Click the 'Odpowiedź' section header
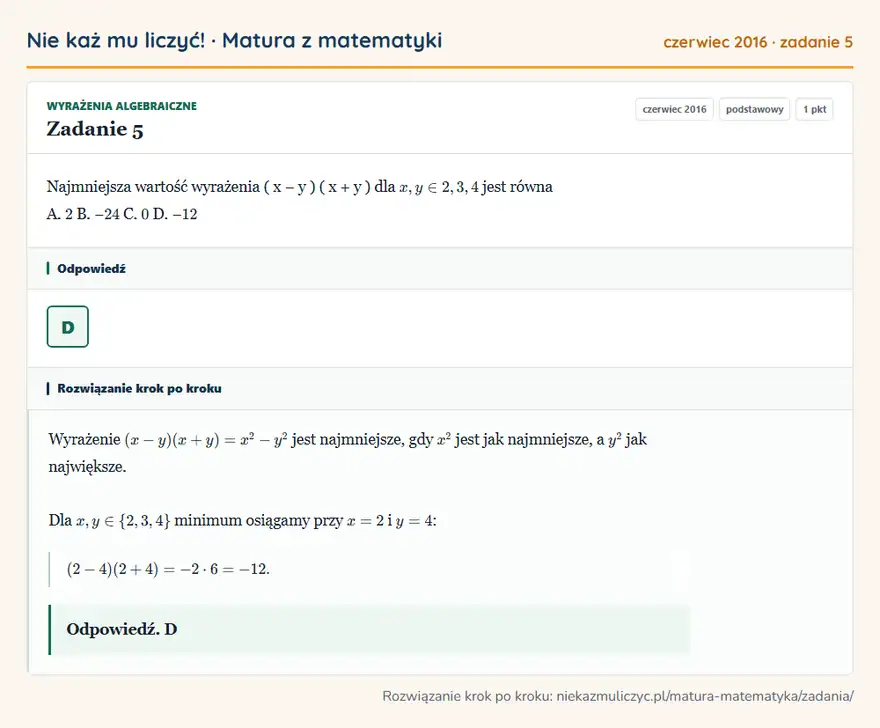The width and height of the screenshot is (880, 728). point(440,268)
